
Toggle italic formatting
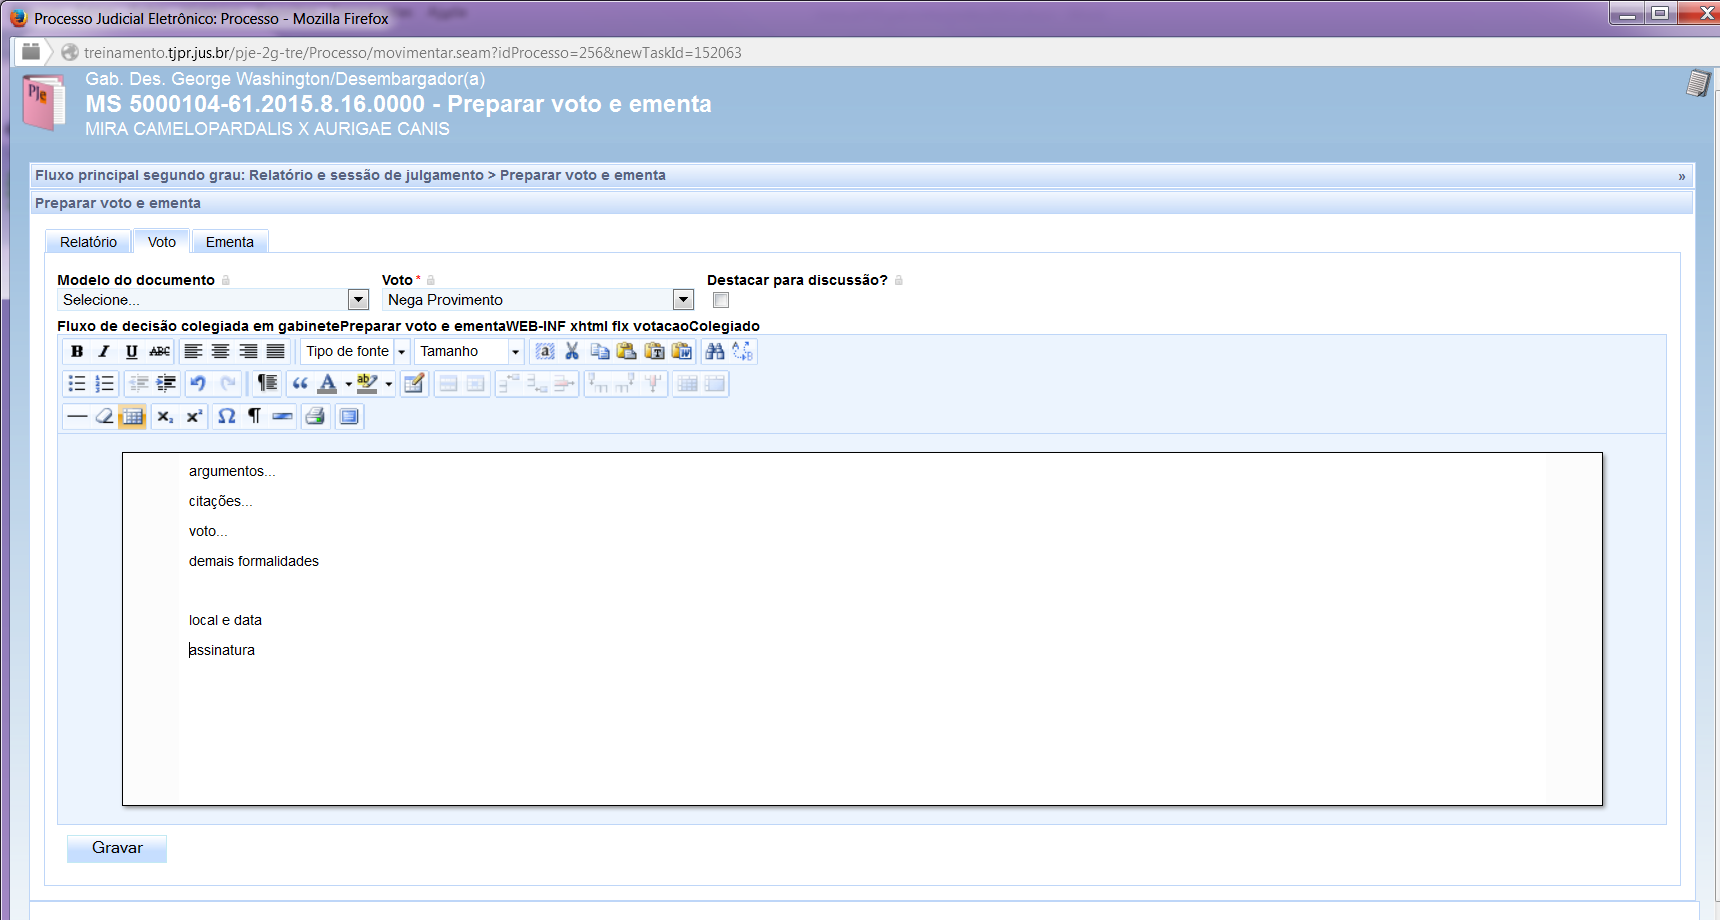coord(104,351)
